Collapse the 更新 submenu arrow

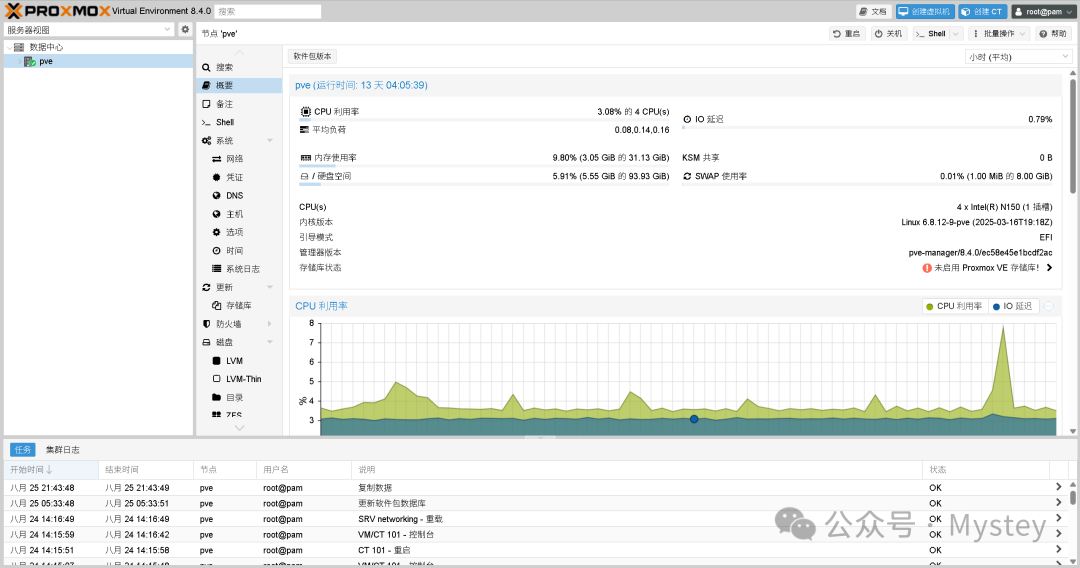pyautogui.click(x=270, y=287)
